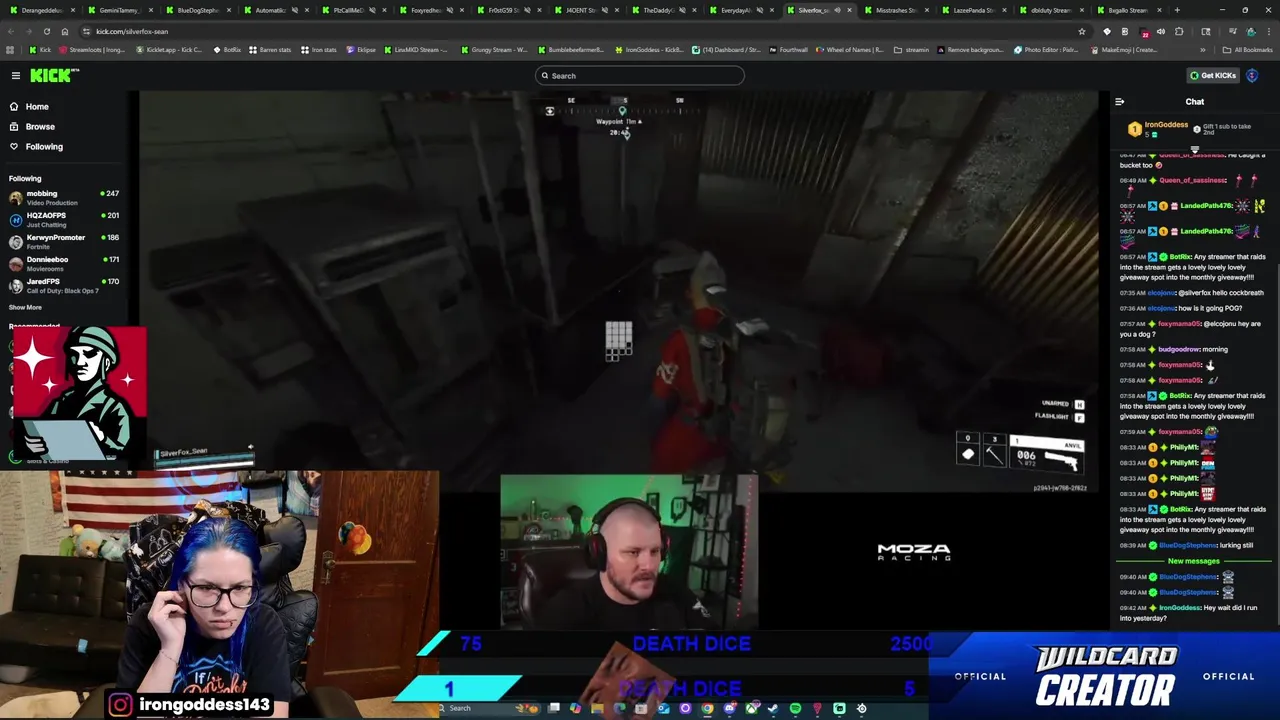Viewport: 1280px width, 720px height.
Task: Reload the page
Action: coord(47,31)
